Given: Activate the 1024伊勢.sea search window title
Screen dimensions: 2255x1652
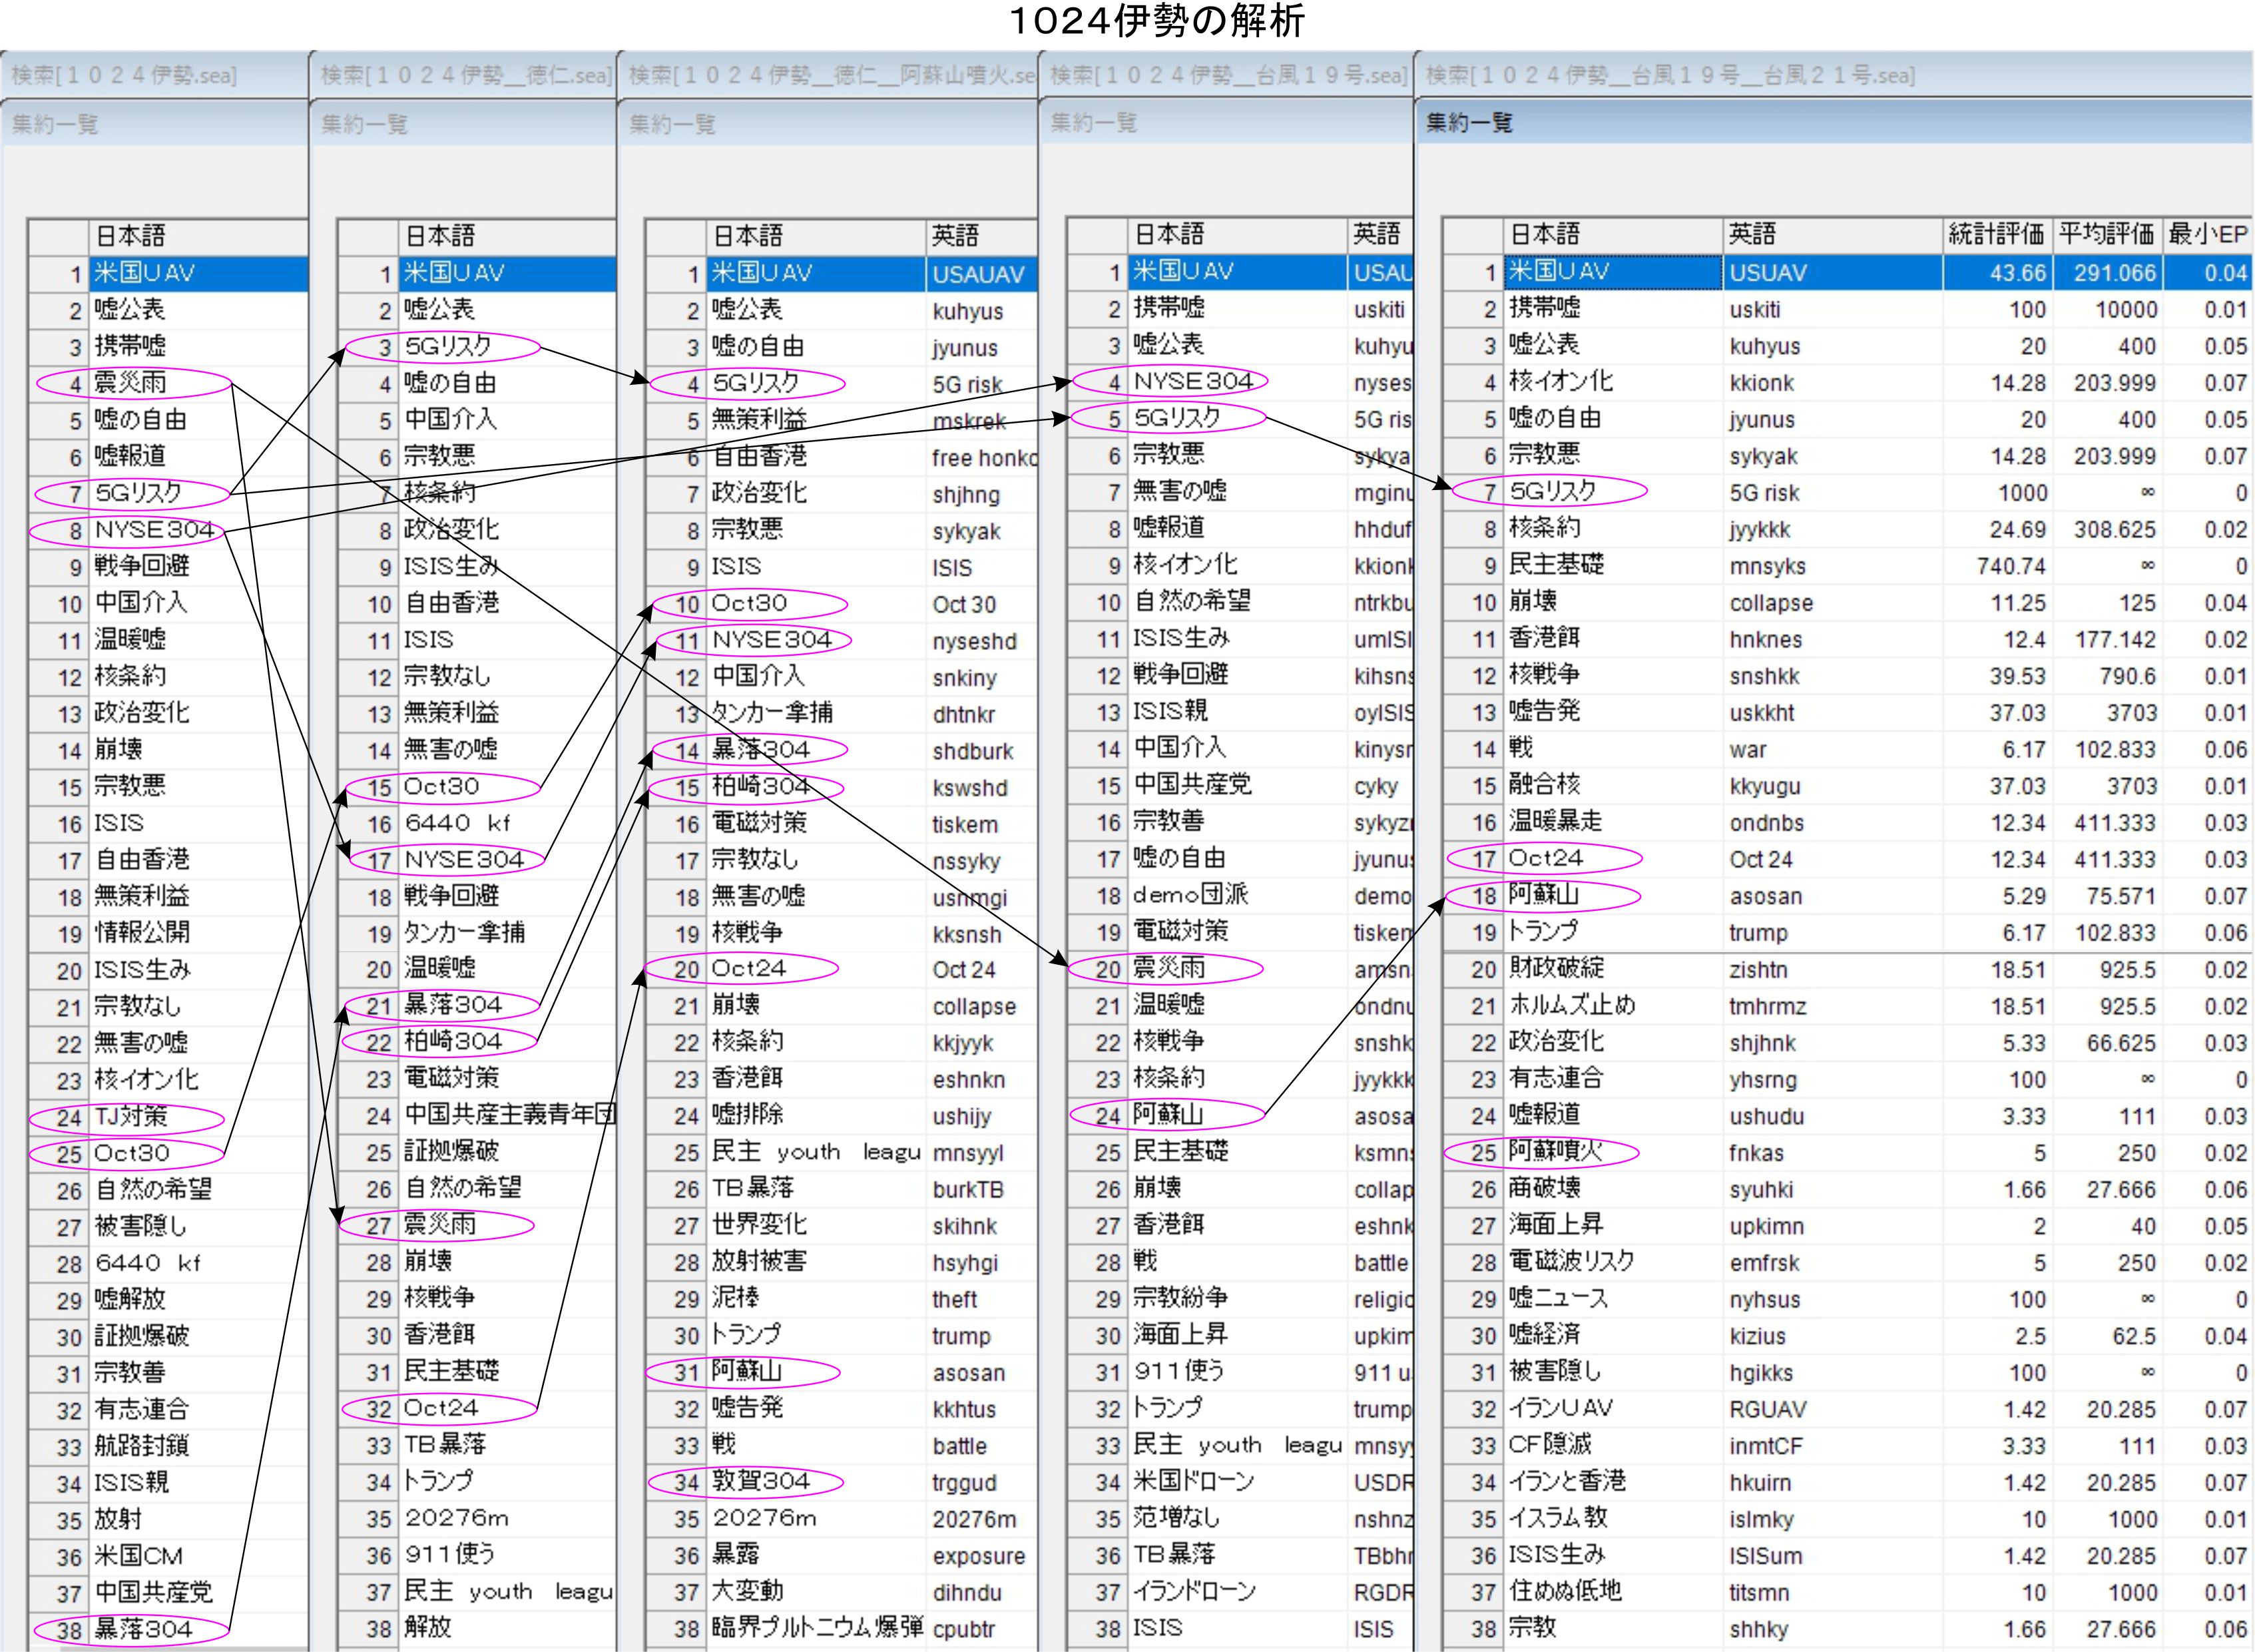Looking at the screenshot, I should click(x=124, y=76).
